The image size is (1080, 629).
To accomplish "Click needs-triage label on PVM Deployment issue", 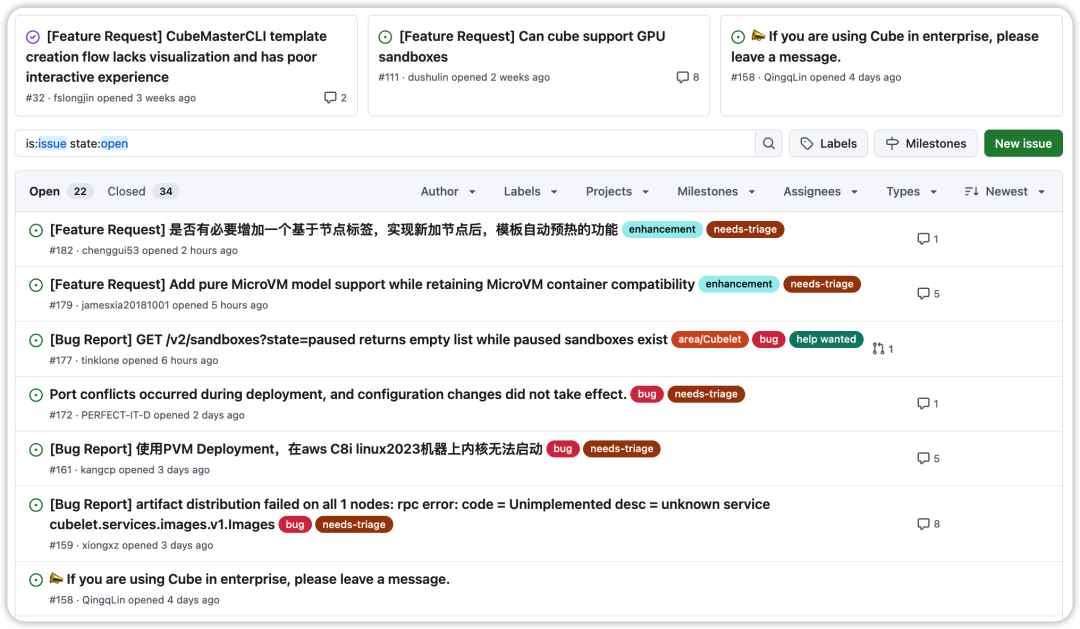I will click(x=622, y=448).
